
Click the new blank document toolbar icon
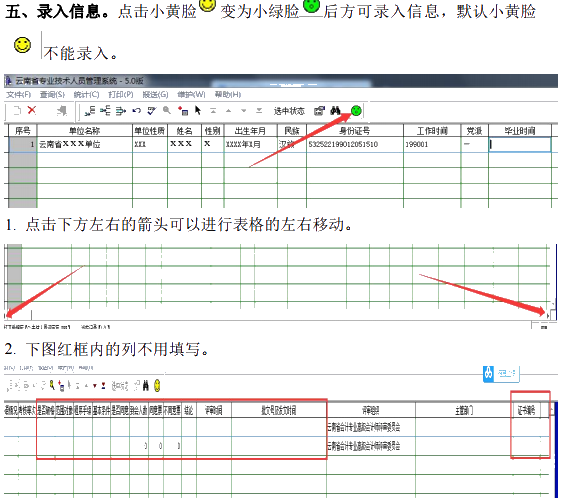point(17,110)
